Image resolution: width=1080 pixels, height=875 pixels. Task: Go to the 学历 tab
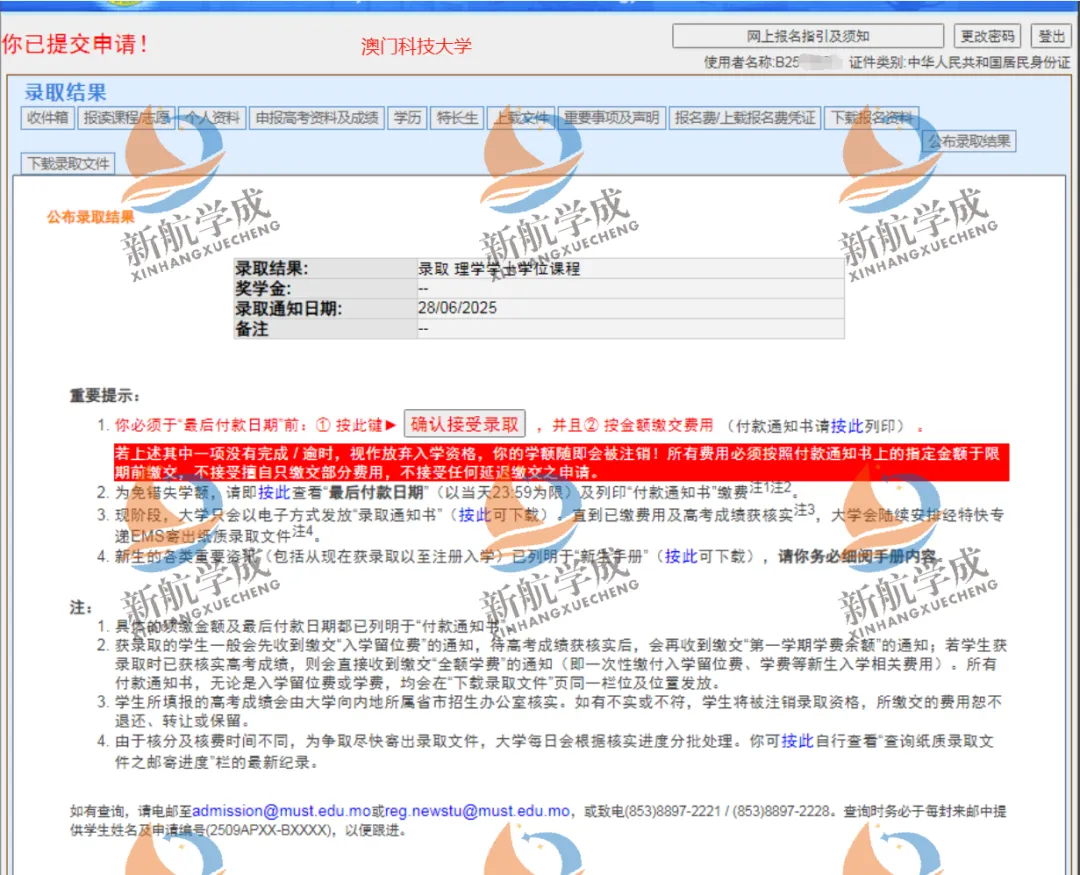tap(407, 118)
